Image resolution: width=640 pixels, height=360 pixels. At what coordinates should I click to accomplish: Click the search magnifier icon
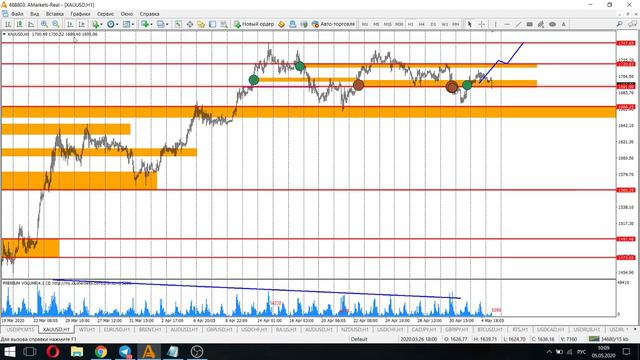[x=620, y=24]
